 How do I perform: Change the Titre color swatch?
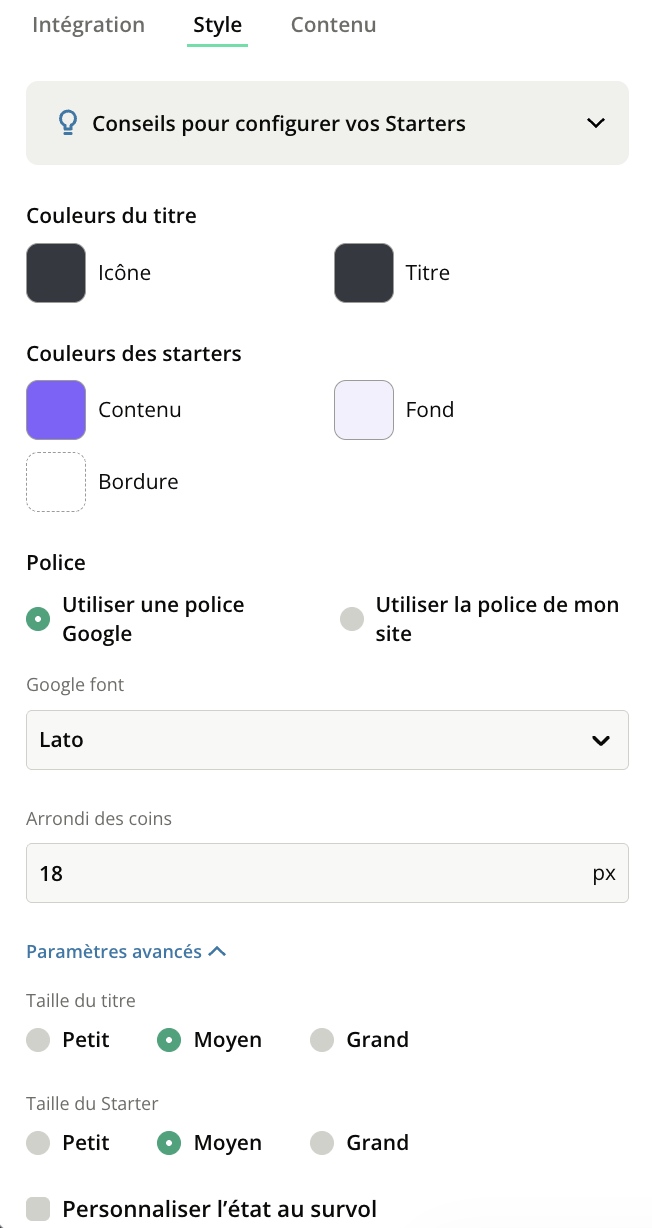pyautogui.click(x=364, y=272)
